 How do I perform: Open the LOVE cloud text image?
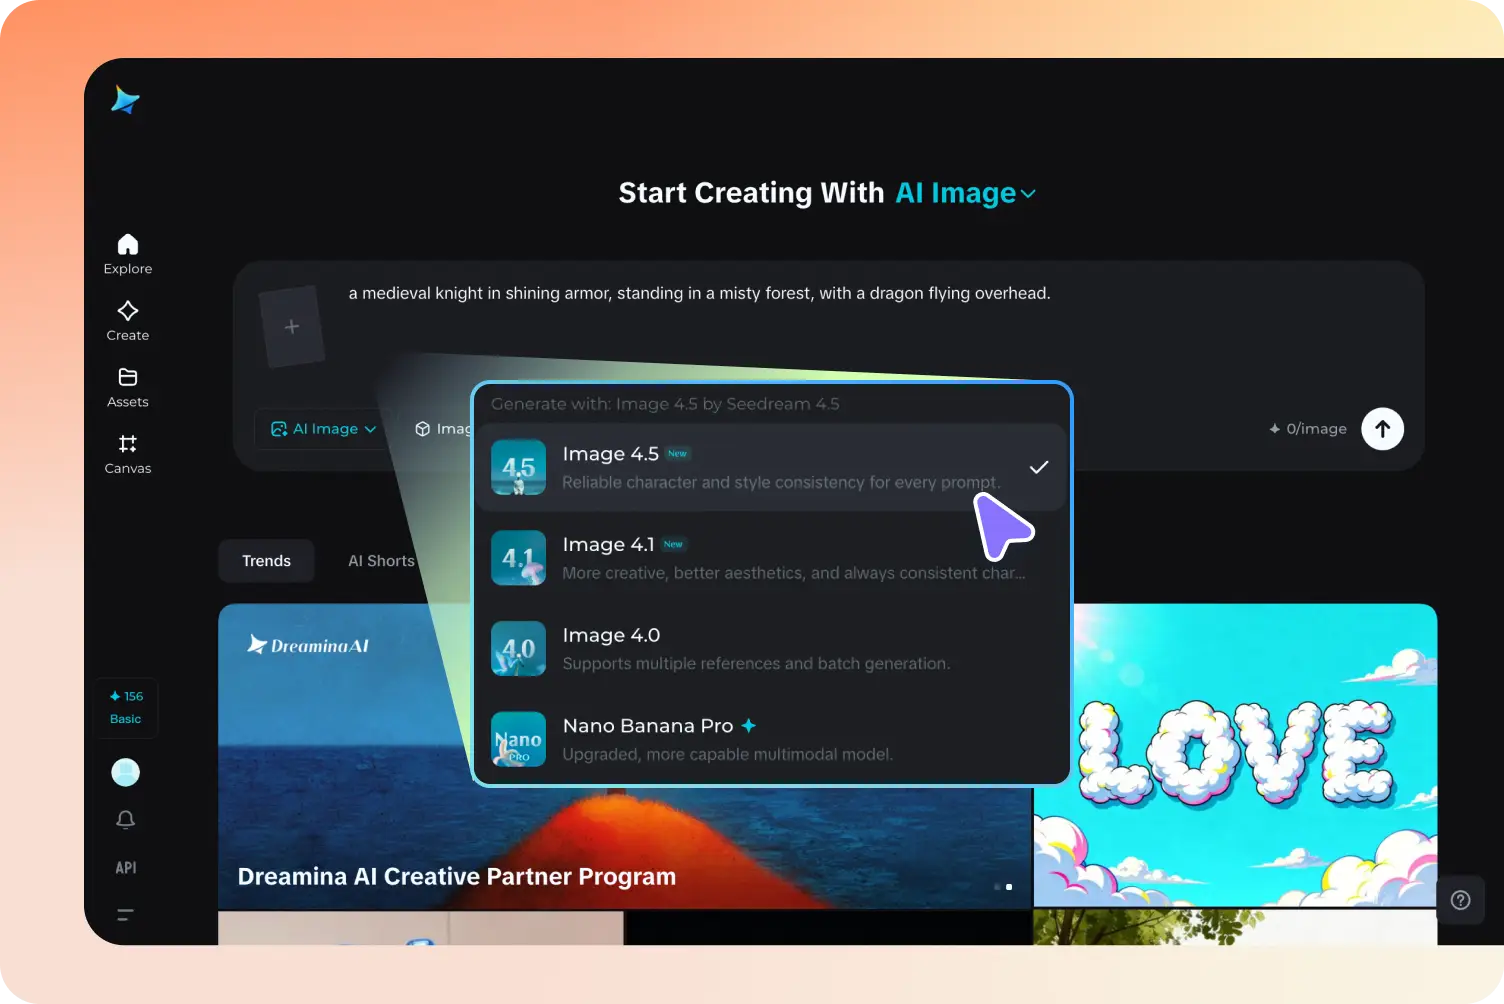click(x=1235, y=756)
